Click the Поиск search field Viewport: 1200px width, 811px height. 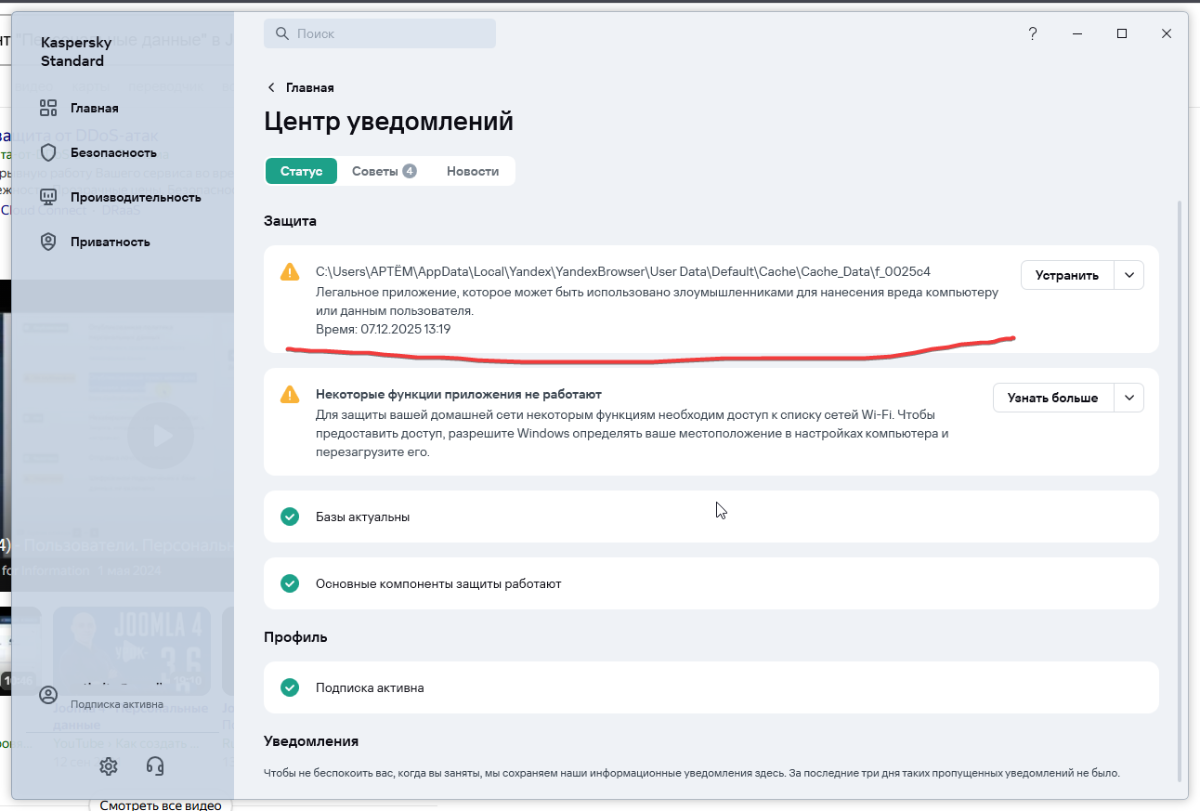[380, 34]
